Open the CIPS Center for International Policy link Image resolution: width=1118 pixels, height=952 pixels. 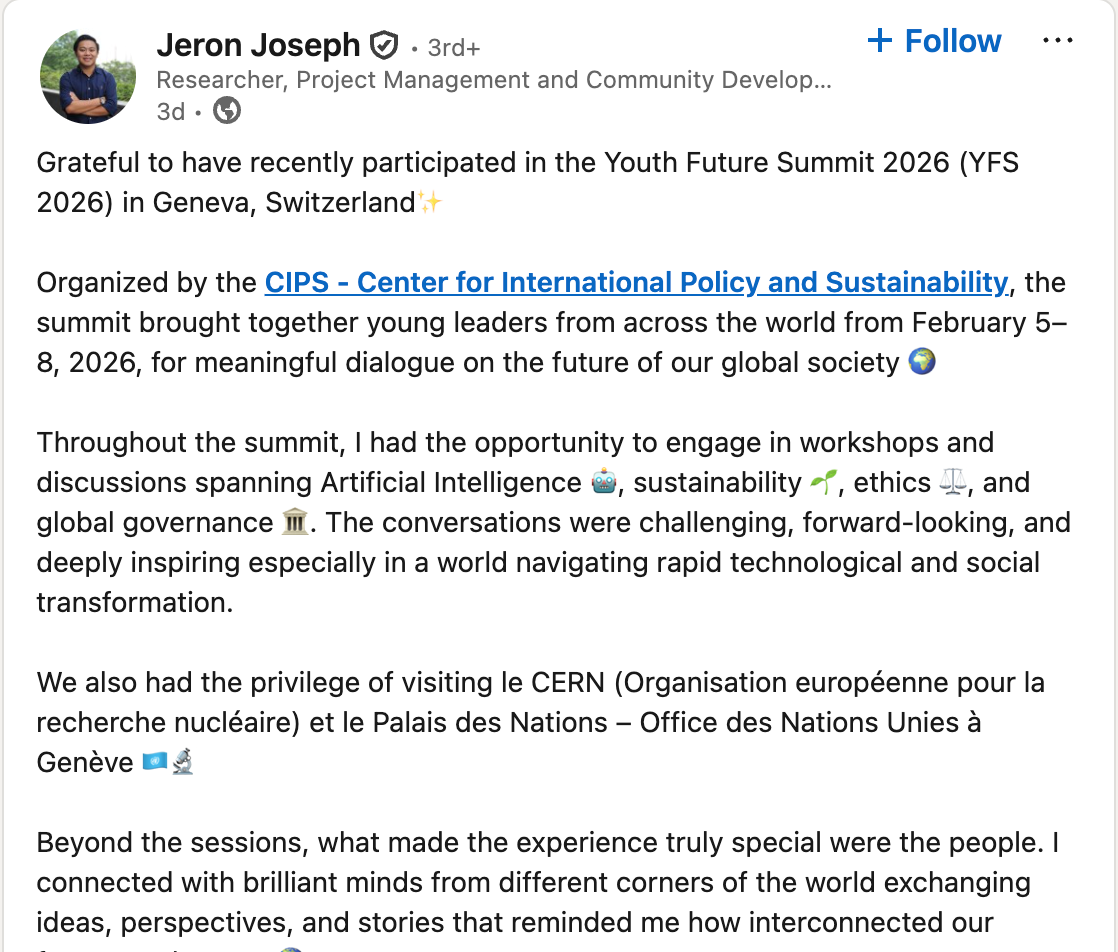636,283
